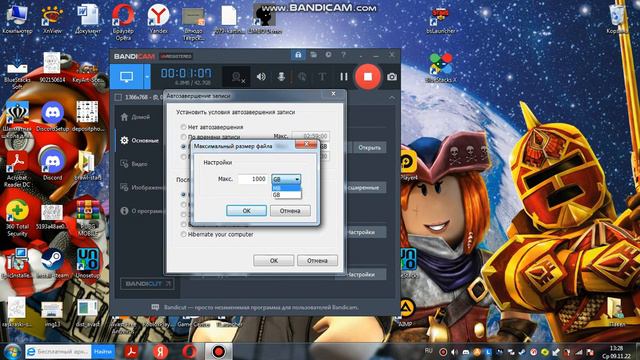Image resolution: width=640 pixels, height=360 pixels.
Task: Click the Bandicam recording taskbar button
Action: 219,351
